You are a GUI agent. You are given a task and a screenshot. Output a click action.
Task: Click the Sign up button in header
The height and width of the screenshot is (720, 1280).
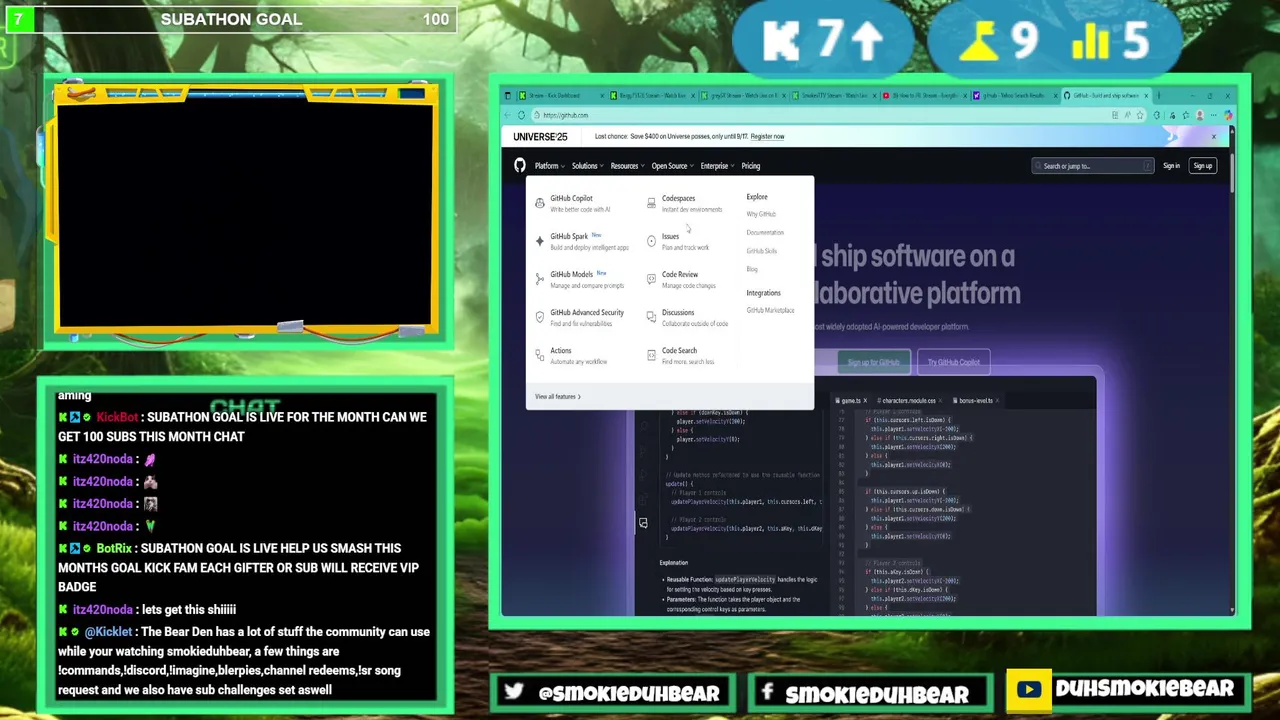(1202, 166)
